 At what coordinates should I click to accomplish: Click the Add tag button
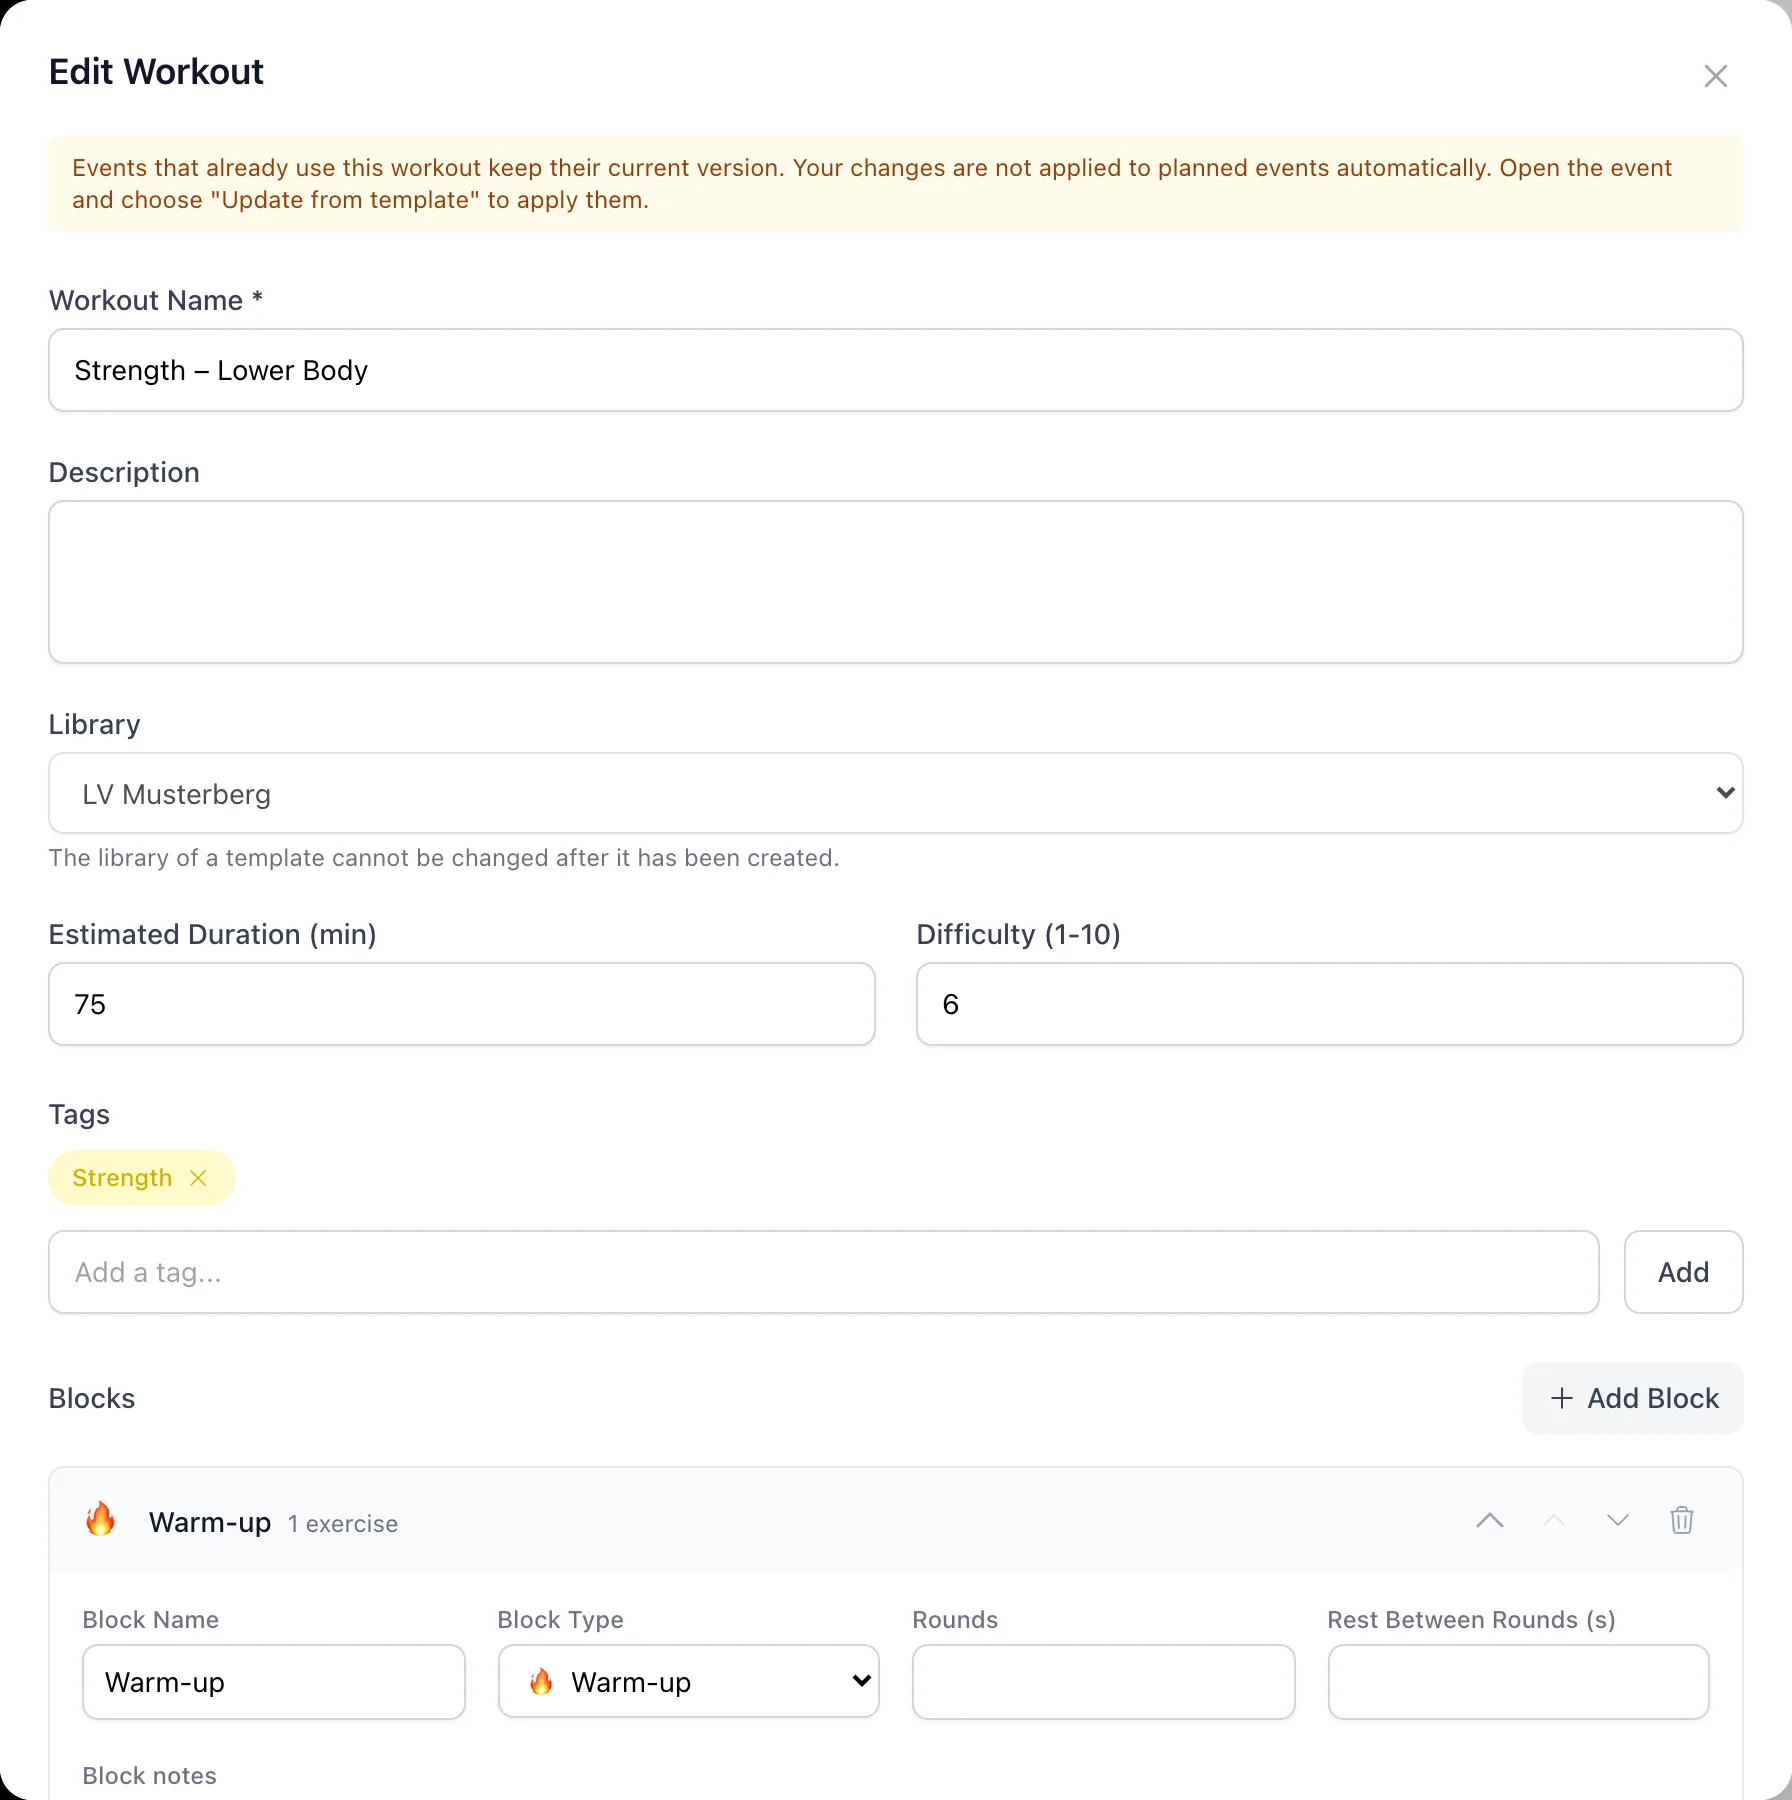1683,1272
